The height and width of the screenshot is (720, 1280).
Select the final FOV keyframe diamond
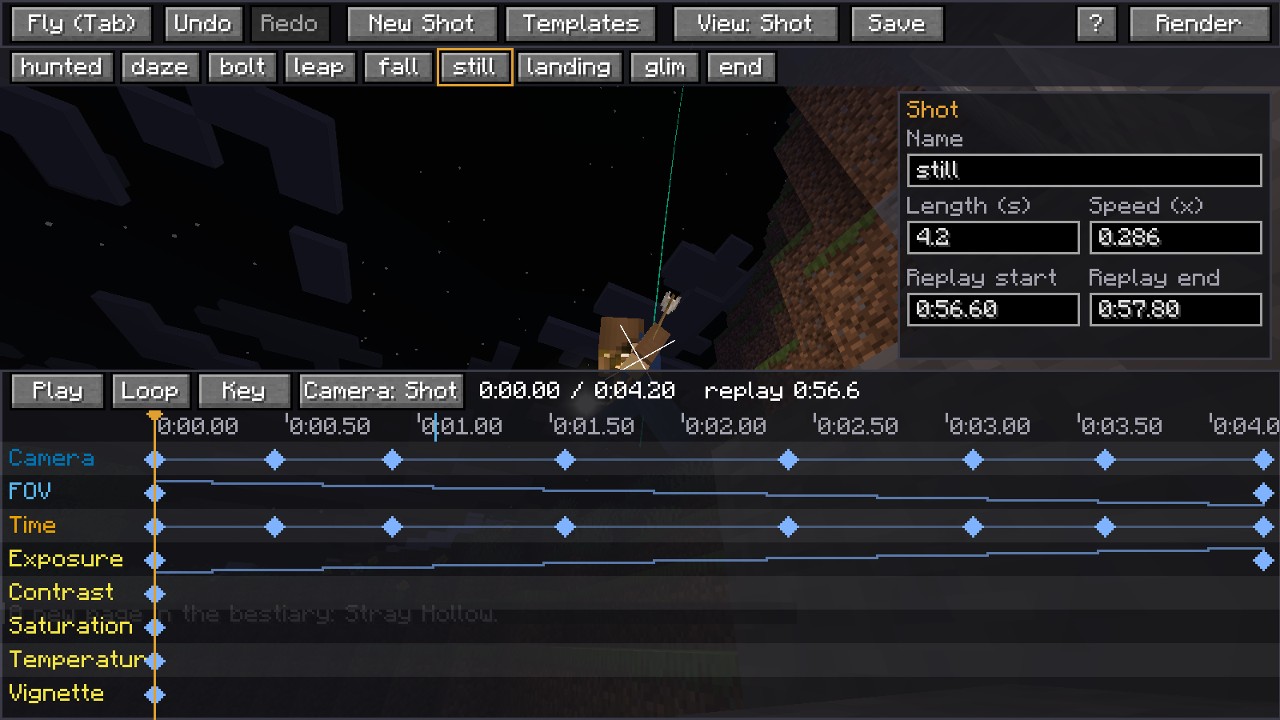click(1264, 494)
